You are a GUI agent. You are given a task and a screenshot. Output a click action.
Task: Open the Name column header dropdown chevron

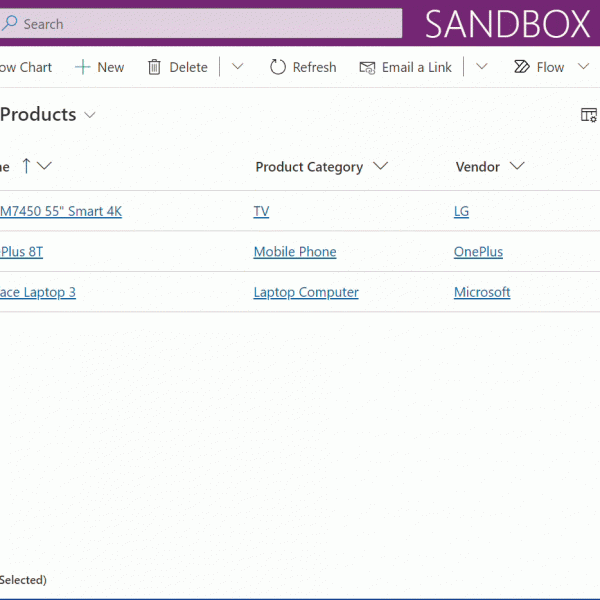tap(44, 166)
